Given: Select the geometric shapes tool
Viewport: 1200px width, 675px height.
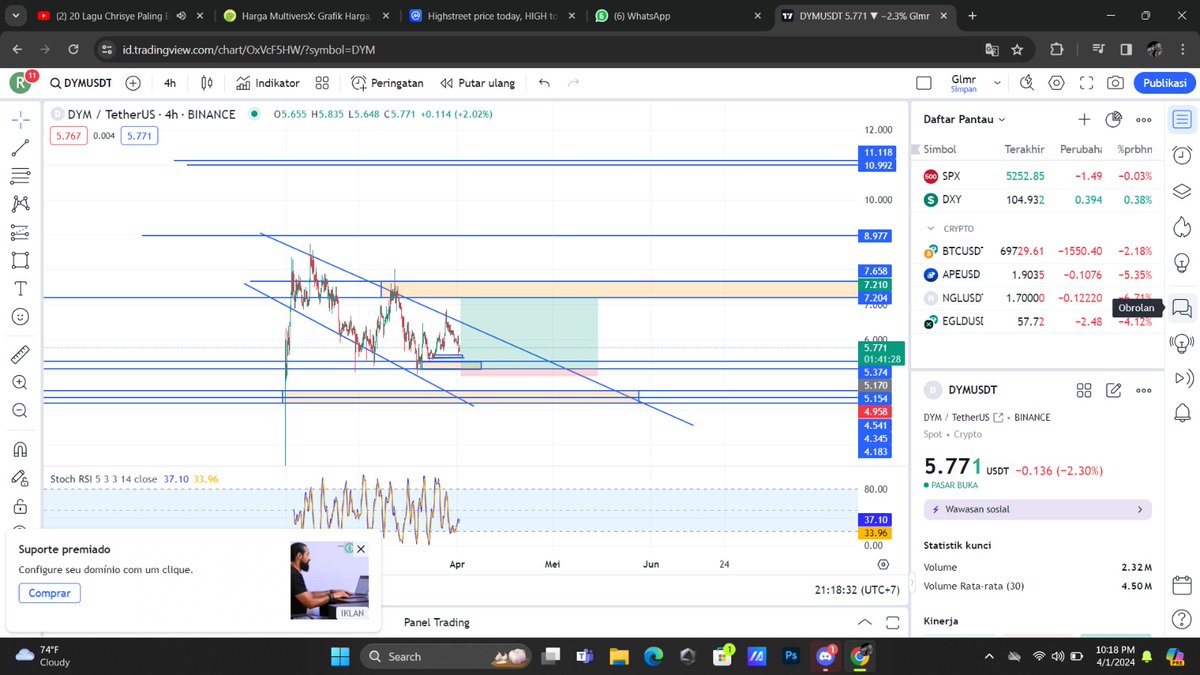Looking at the screenshot, I should [x=20, y=260].
